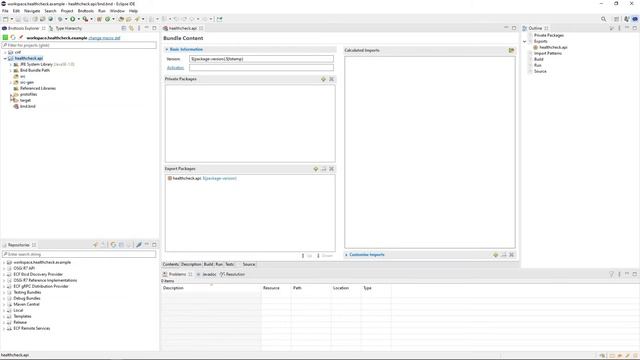Expand Bnd Bundle Path node
This screenshot has width=640, height=360.
pyautogui.click(x=11, y=71)
